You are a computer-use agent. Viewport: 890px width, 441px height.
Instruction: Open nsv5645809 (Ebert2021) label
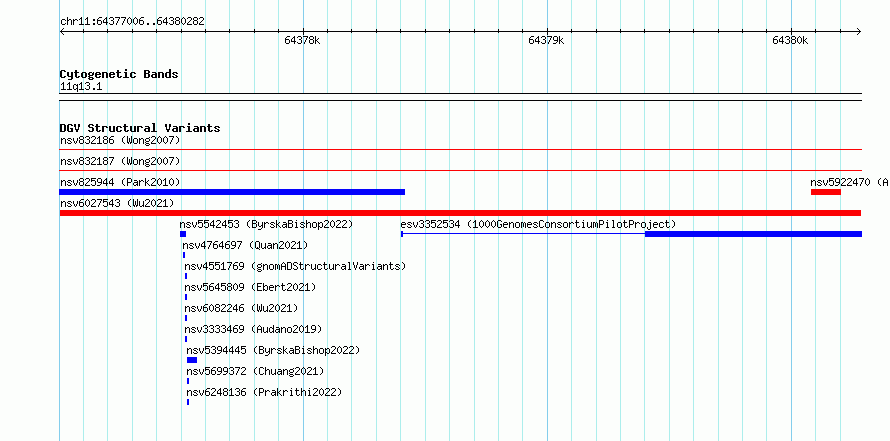click(250, 287)
